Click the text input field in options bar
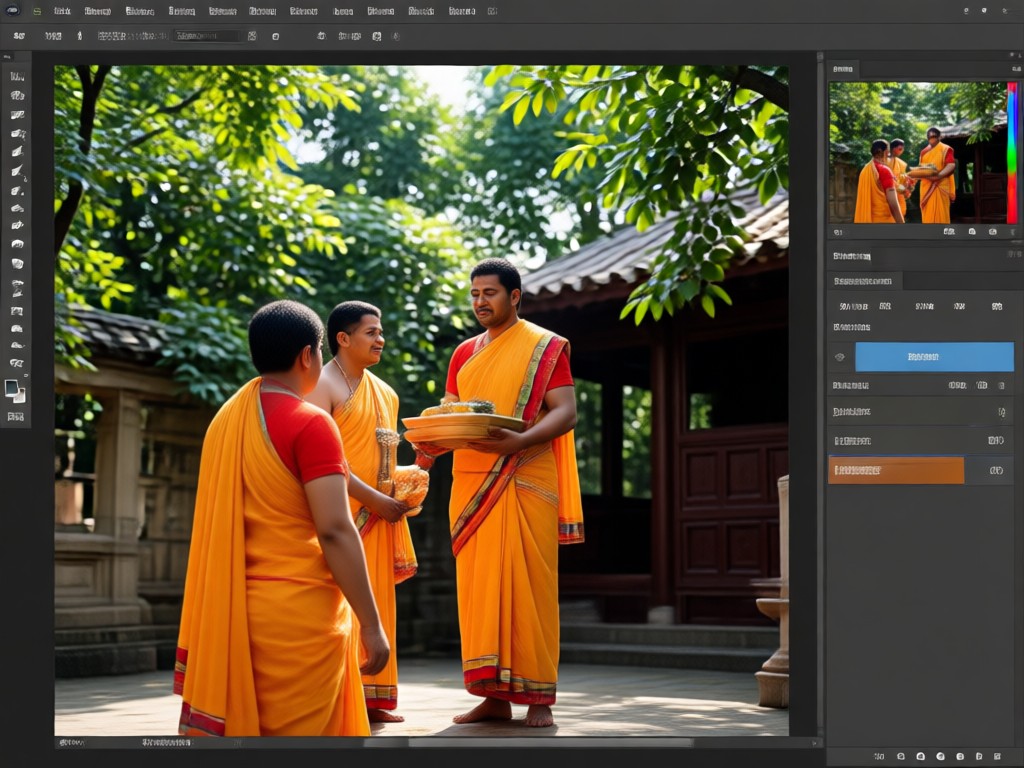 click(x=208, y=36)
